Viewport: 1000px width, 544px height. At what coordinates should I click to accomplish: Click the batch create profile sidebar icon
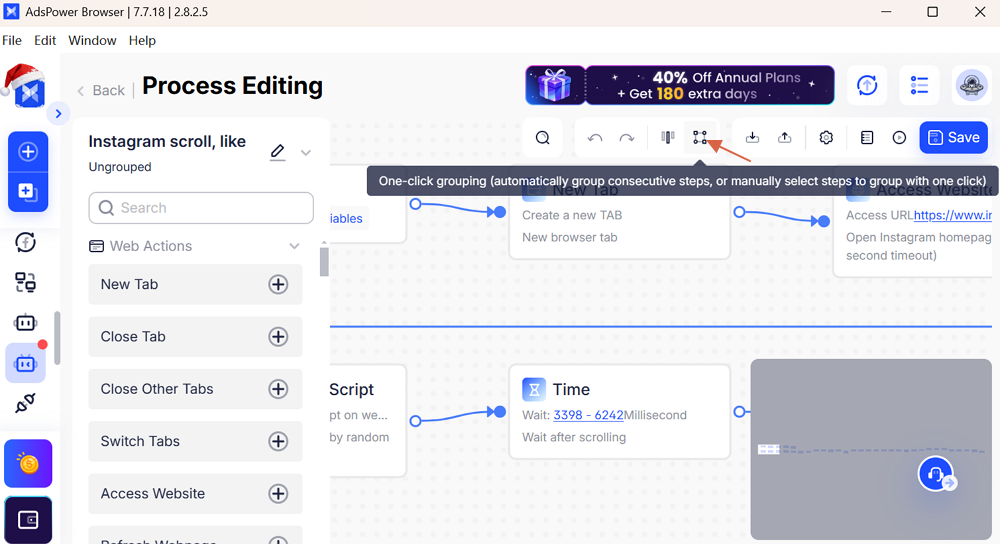tap(28, 192)
